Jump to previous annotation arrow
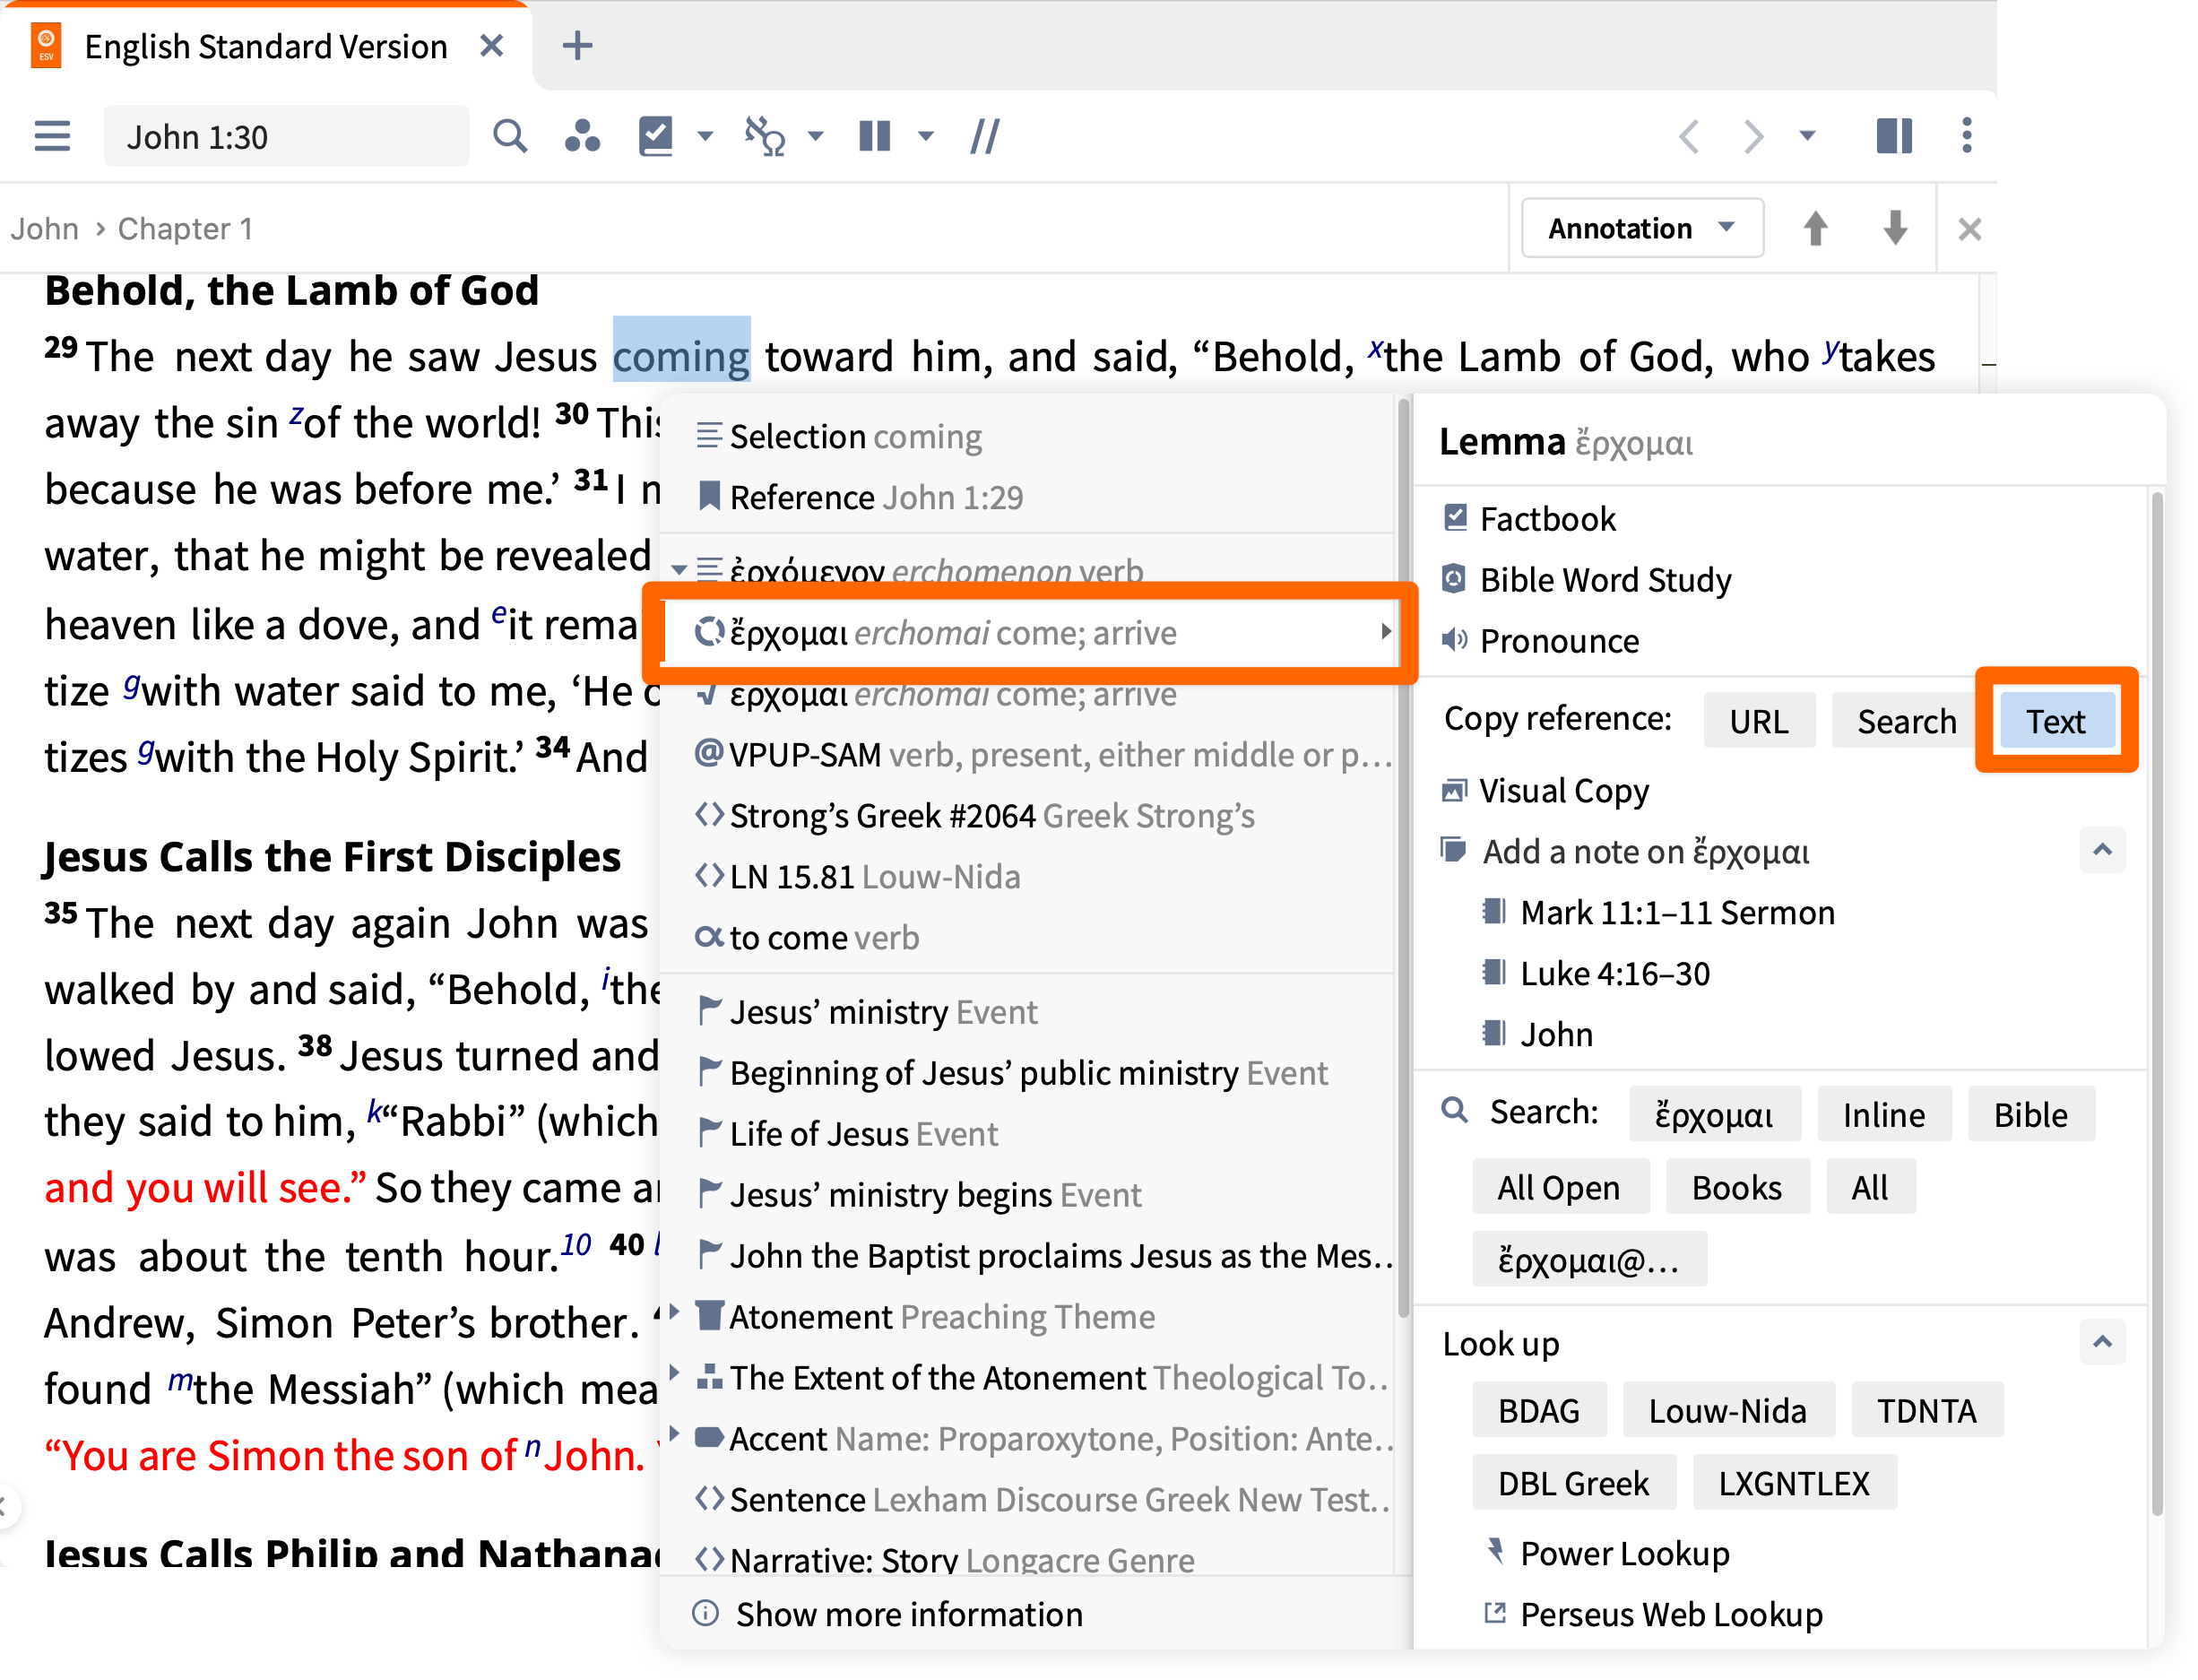The height and width of the screenshot is (1680, 2198). click(1816, 229)
